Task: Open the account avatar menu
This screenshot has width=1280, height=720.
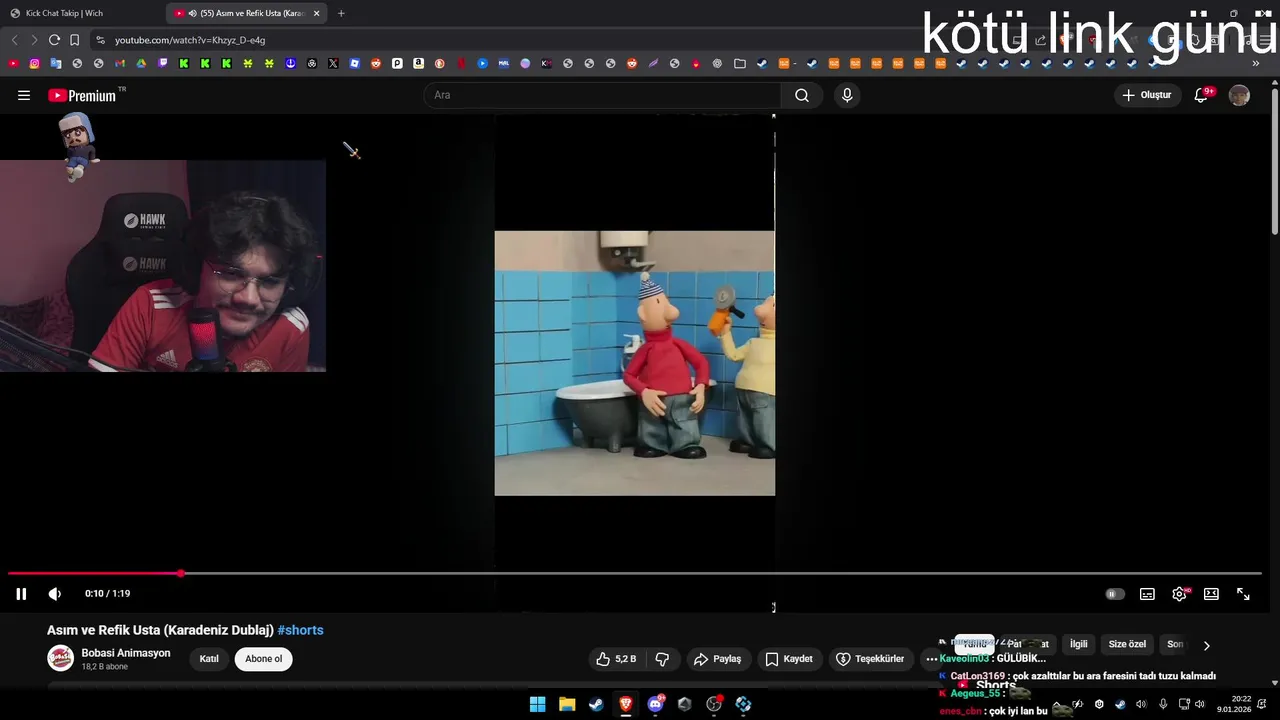Action: tap(1239, 95)
